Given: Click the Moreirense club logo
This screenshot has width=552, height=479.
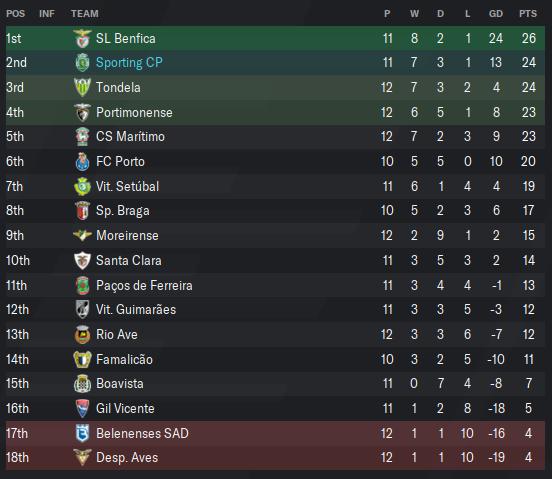Looking at the screenshot, I should tap(82, 235).
